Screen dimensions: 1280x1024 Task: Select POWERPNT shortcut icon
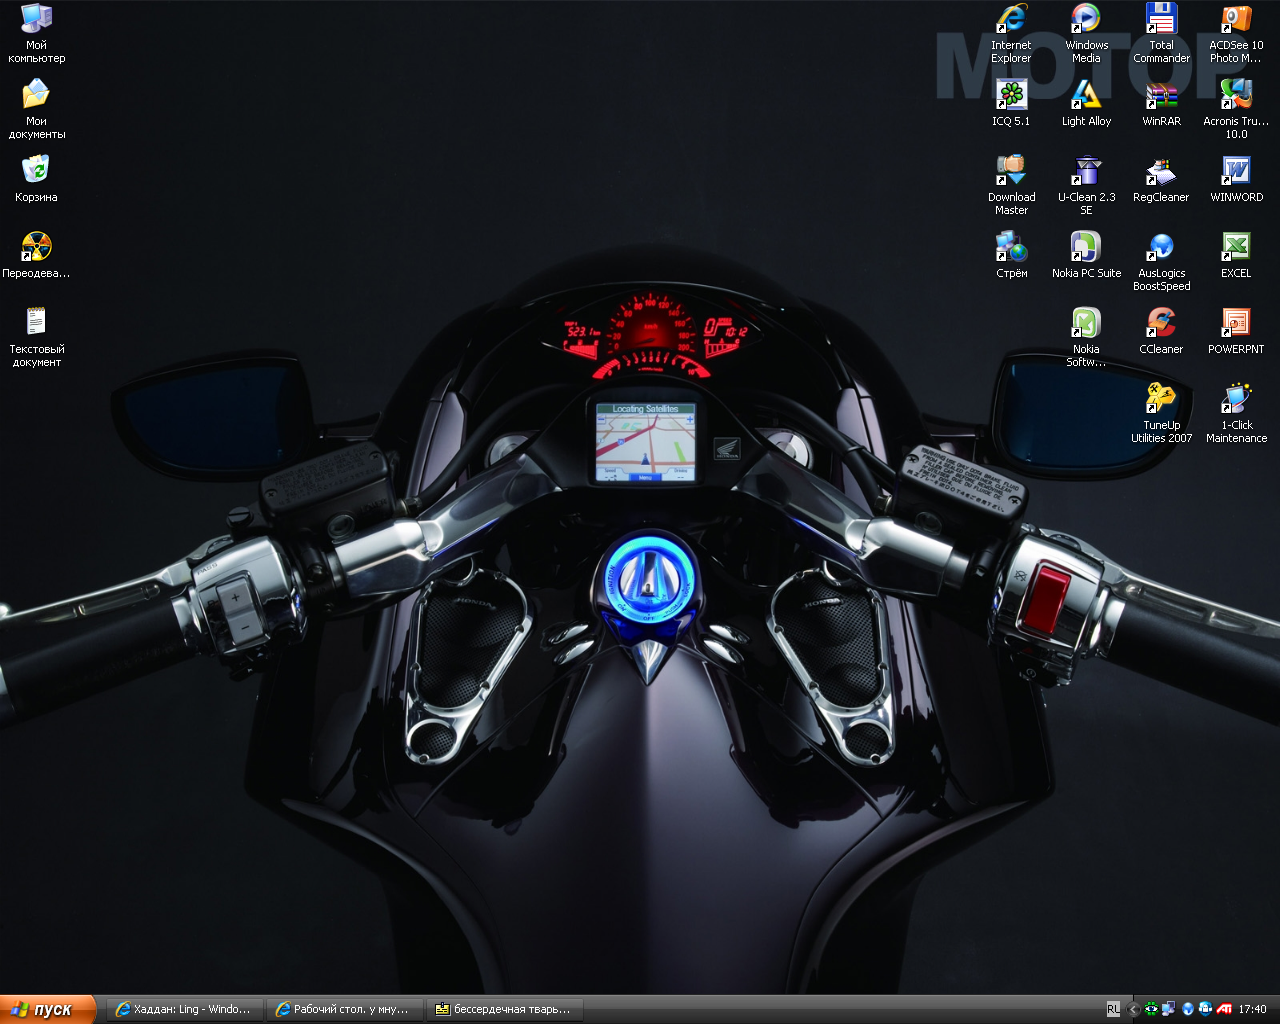1236,323
